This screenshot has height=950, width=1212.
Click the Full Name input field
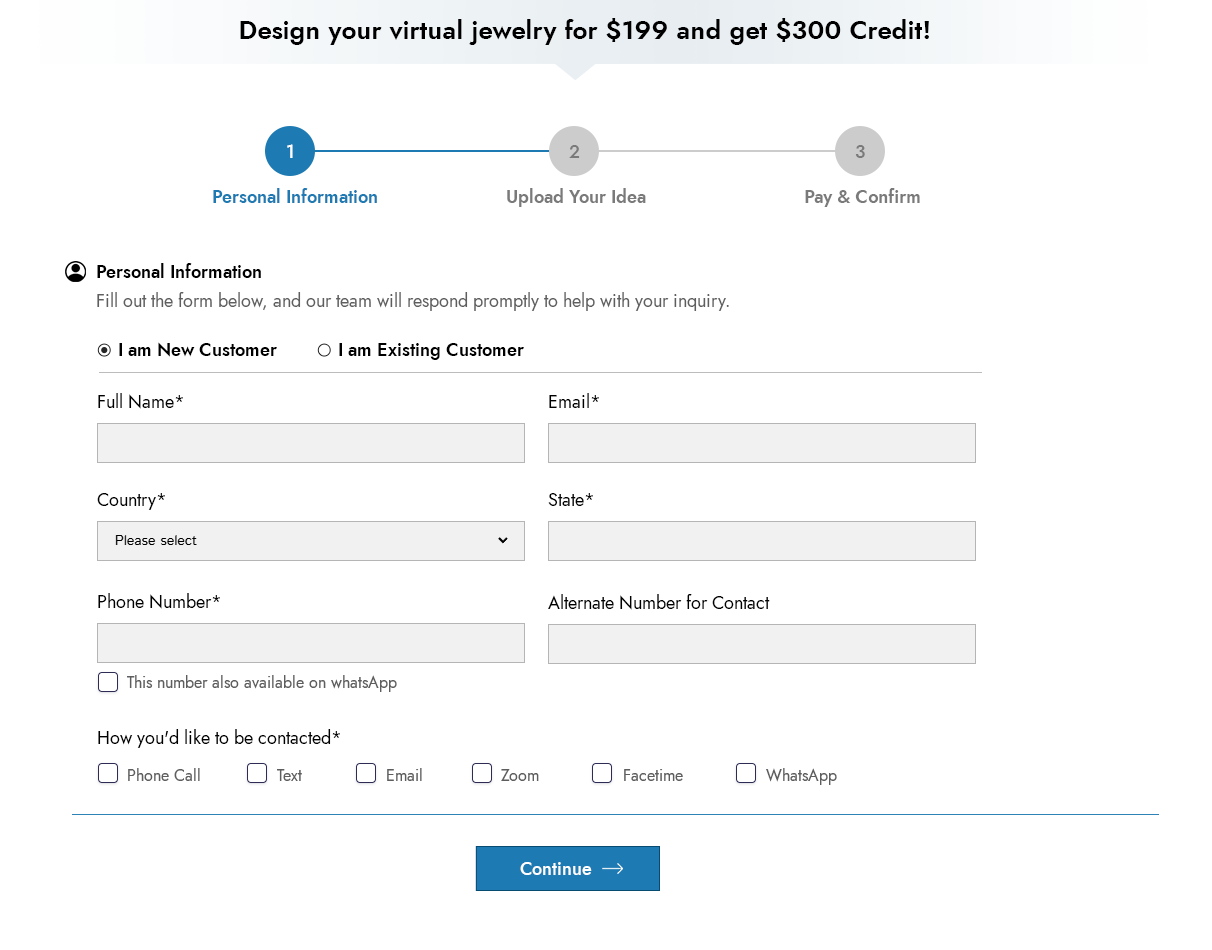[x=311, y=443]
